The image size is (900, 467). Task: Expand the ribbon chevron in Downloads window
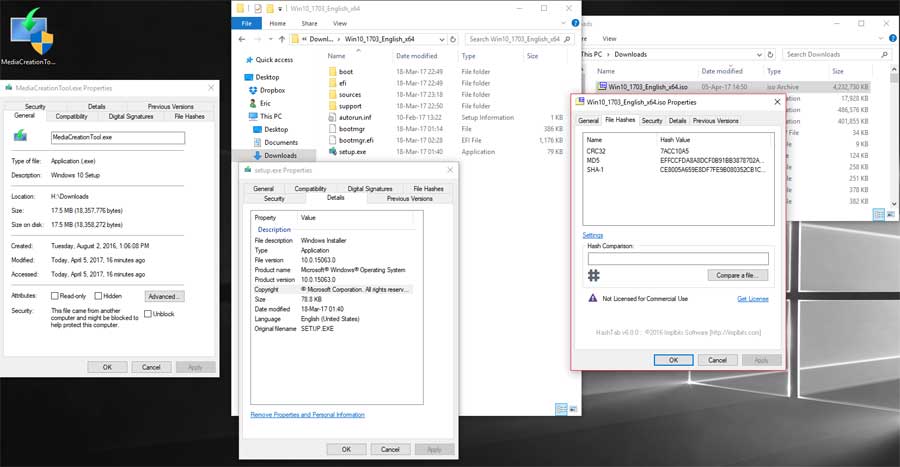pyautogui.click(x=880, y=38)
